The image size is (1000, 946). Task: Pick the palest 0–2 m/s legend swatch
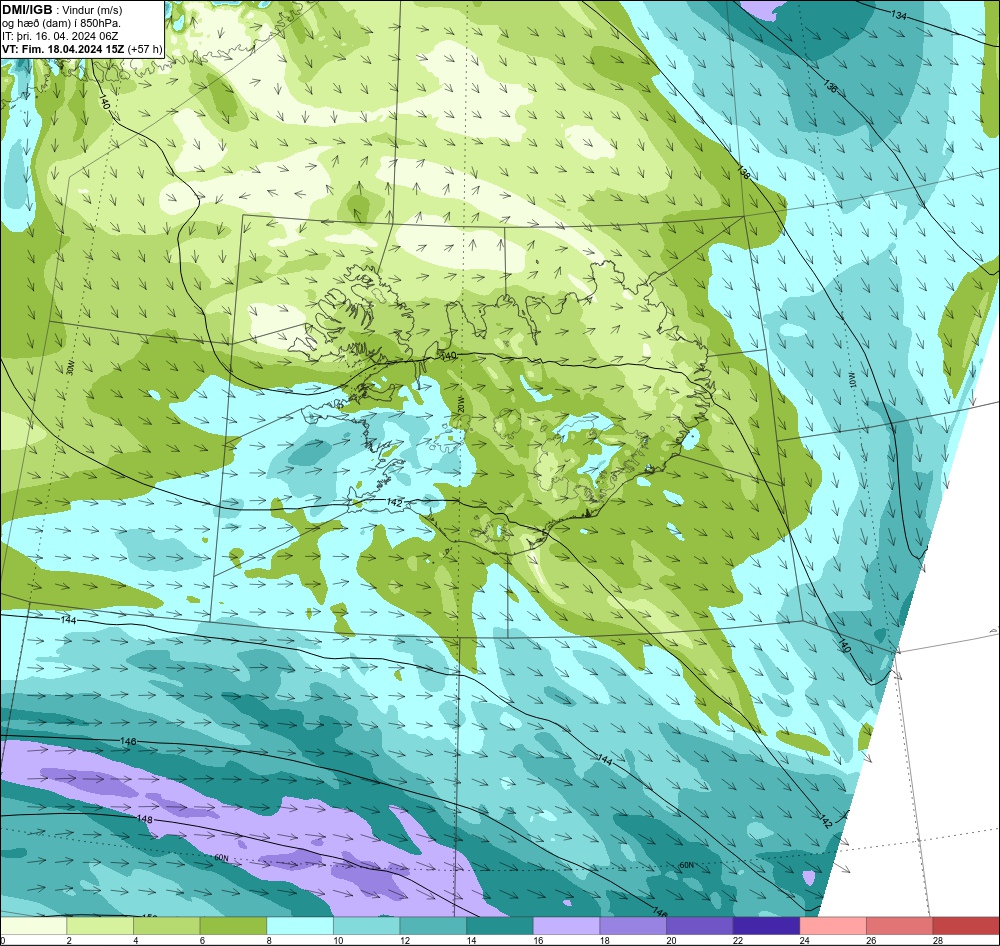33,926
